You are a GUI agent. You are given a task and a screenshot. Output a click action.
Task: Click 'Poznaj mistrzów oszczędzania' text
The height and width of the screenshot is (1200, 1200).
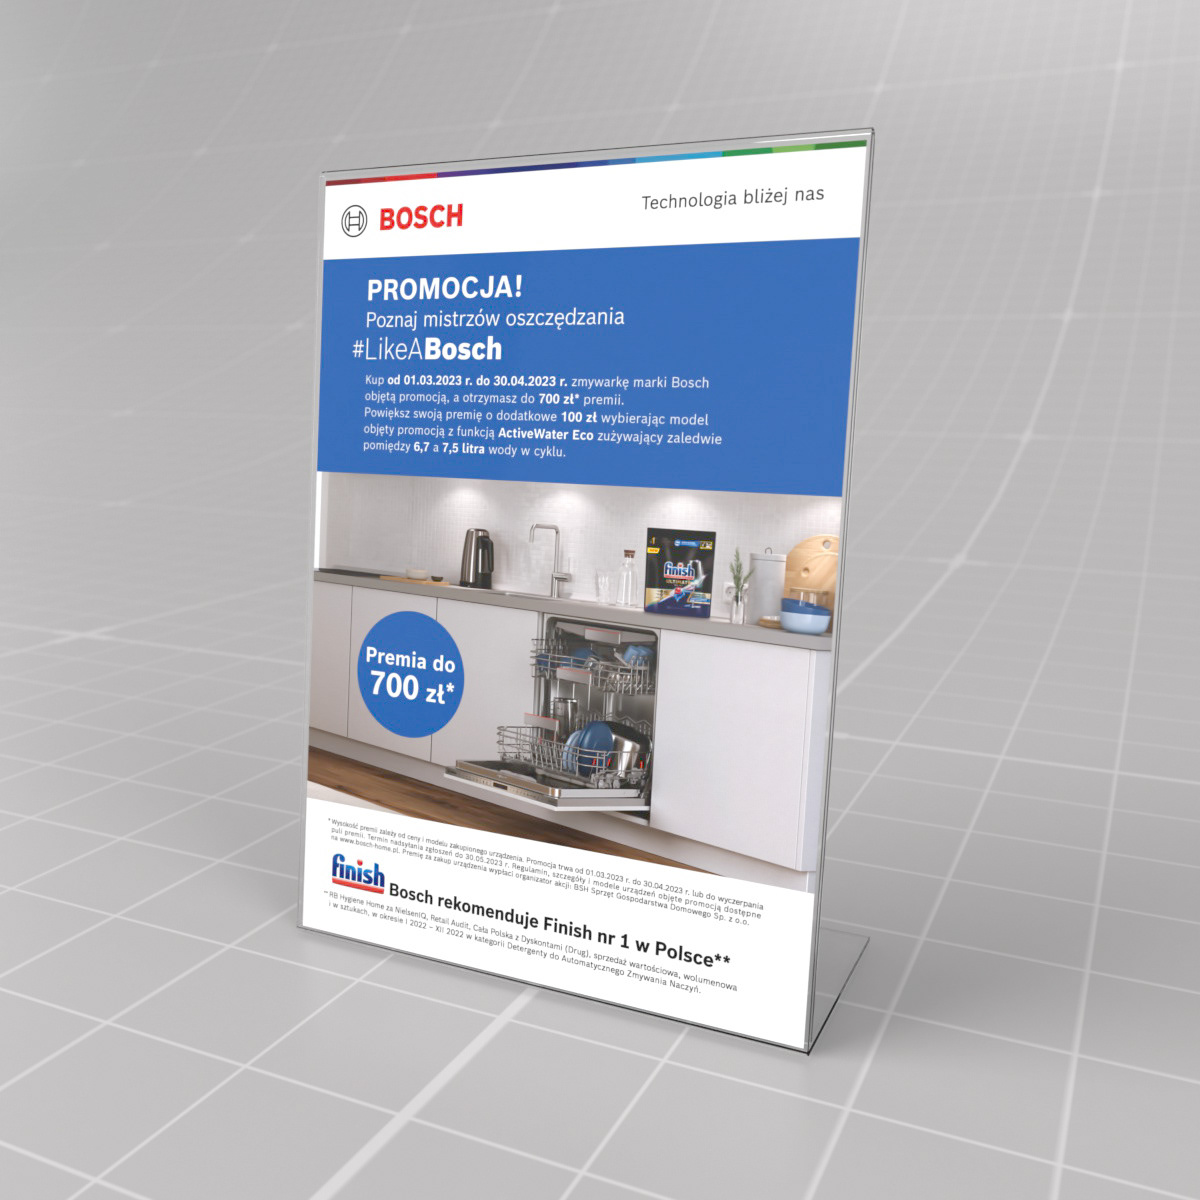[x=494, y=319]
